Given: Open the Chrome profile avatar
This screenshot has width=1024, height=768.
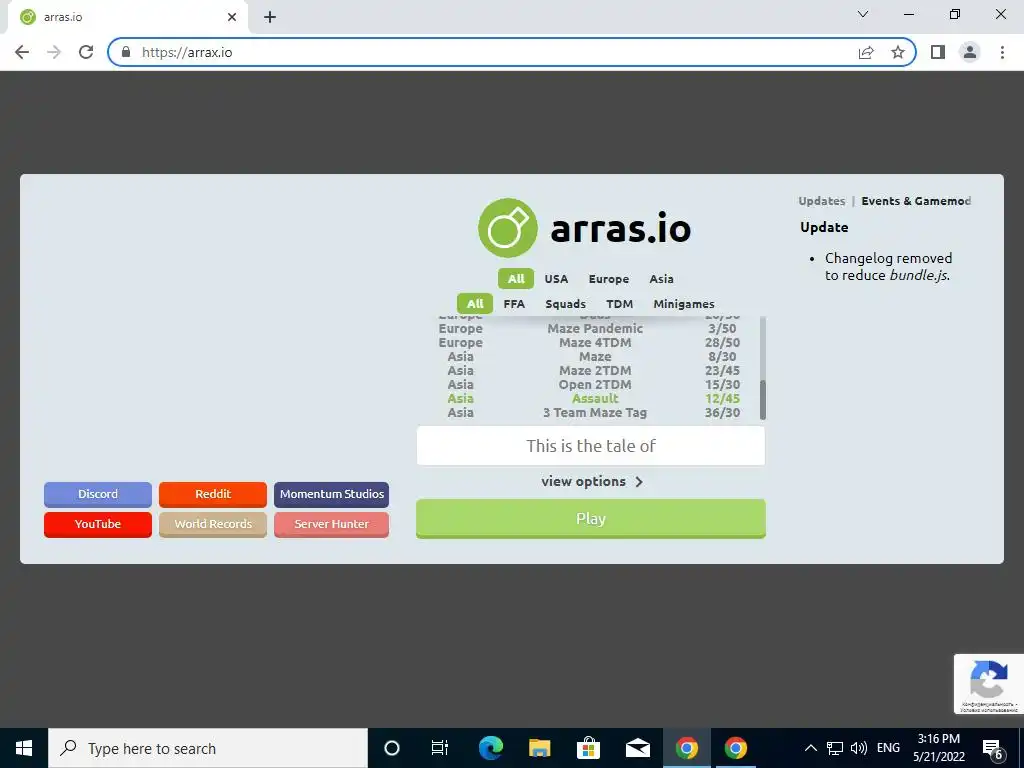Looking at the screenshot, I should pos(970,52).
